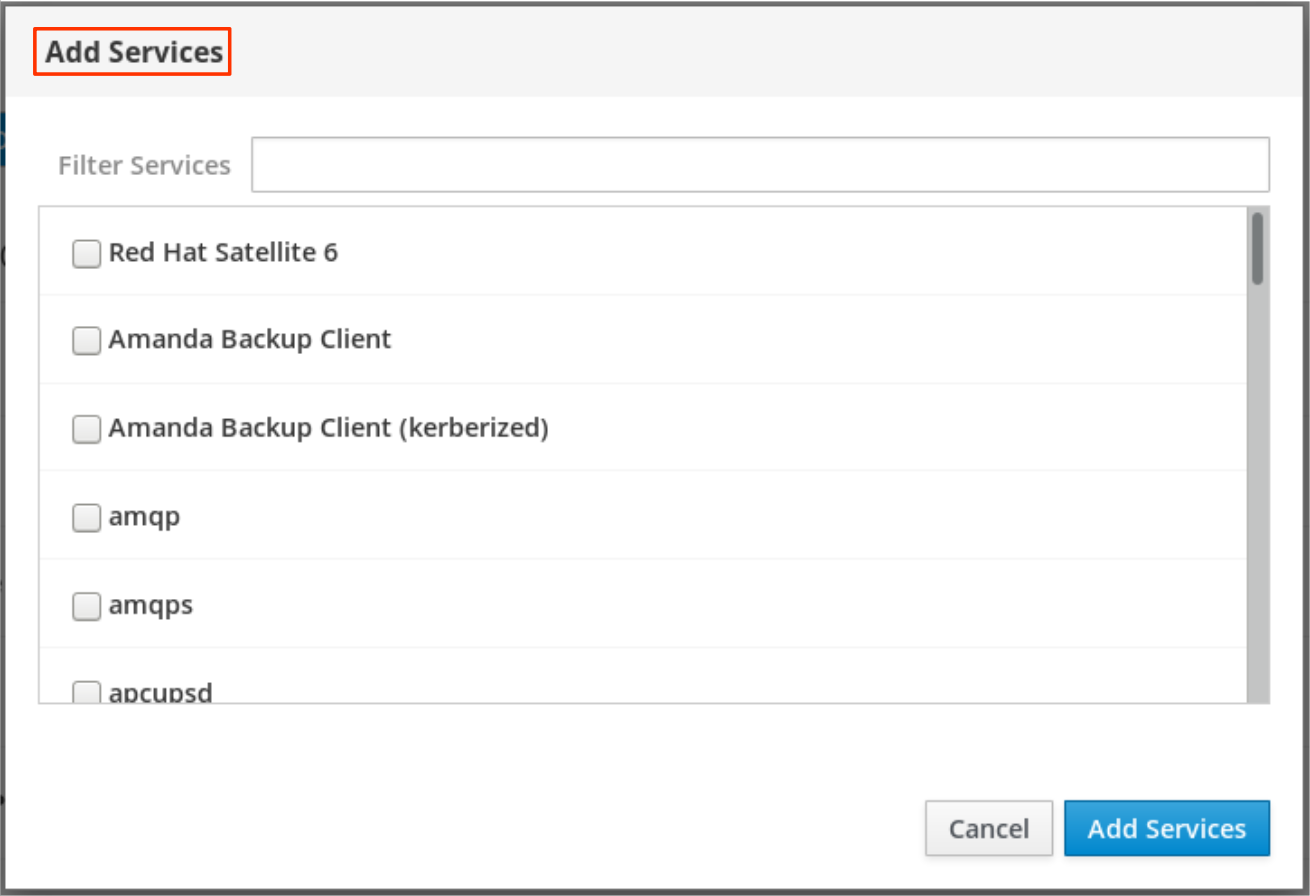Check the Red Hat Satellite 6 checkbox
Screen dimensions: 1310x896
pyautogui.click(x=87, y=254)
